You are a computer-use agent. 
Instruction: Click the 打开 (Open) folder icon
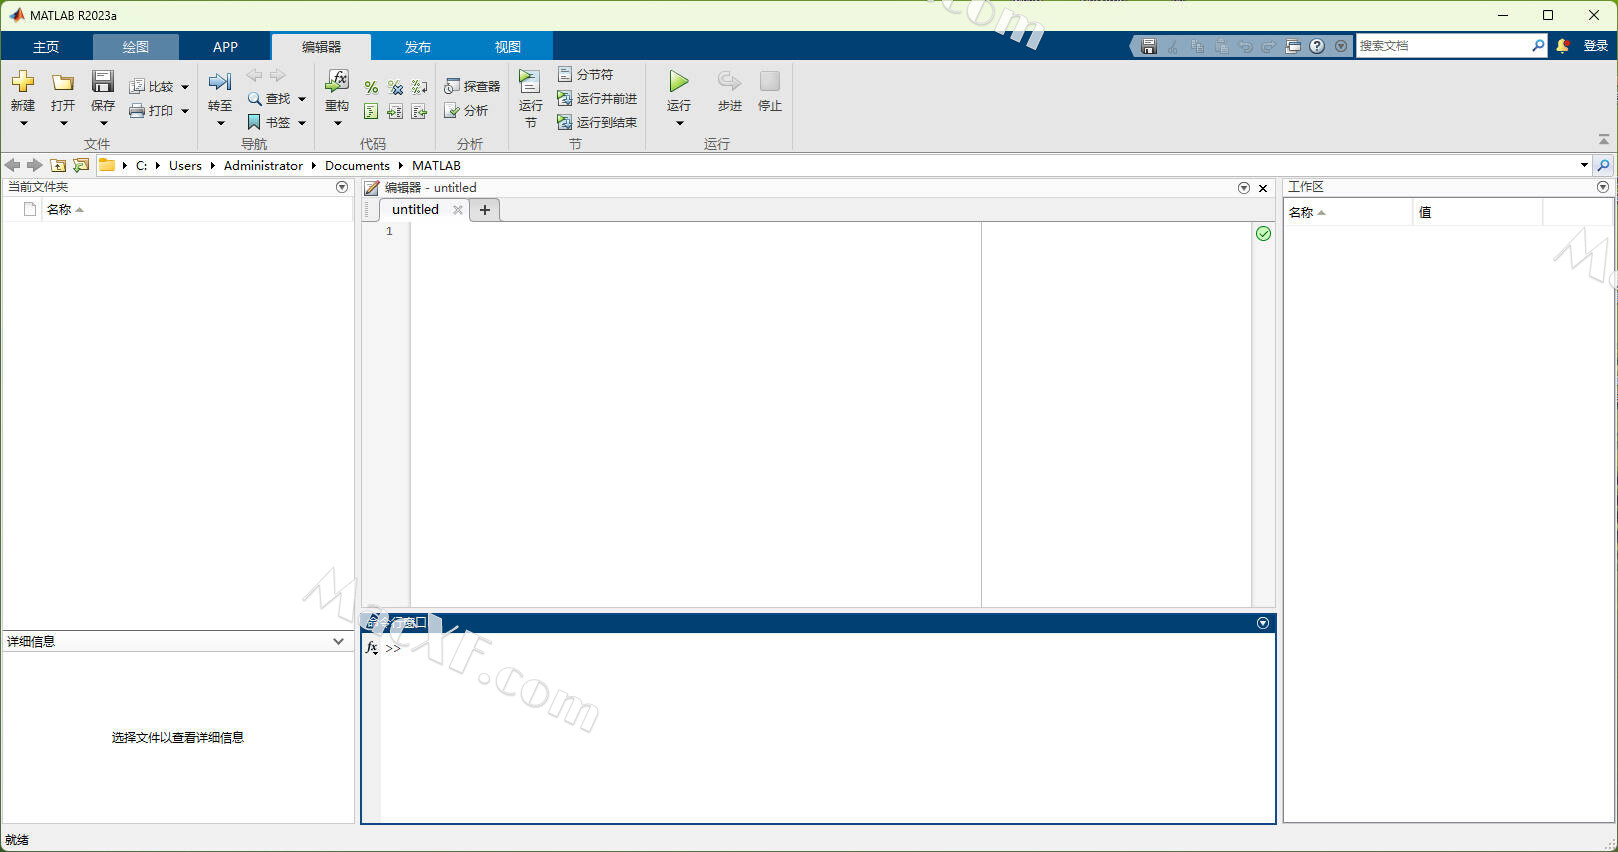(63, 82)
